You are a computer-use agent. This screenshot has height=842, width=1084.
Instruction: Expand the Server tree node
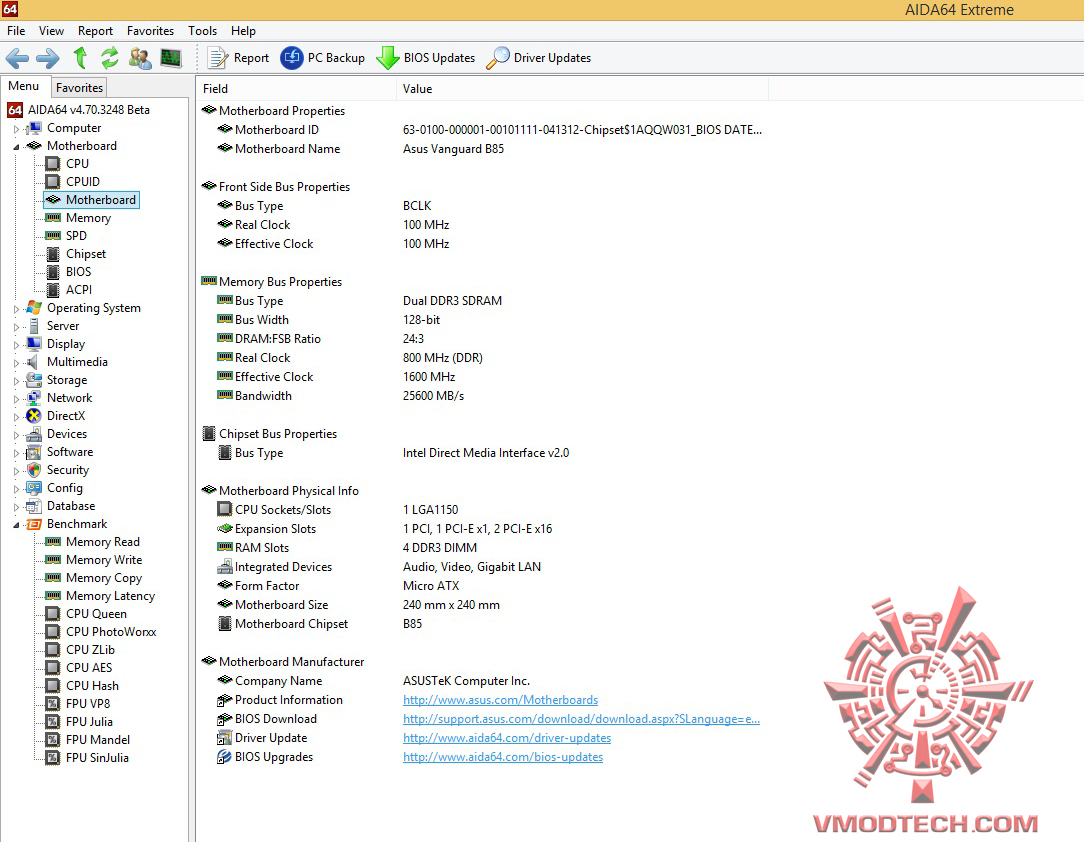tap(16, 326)
